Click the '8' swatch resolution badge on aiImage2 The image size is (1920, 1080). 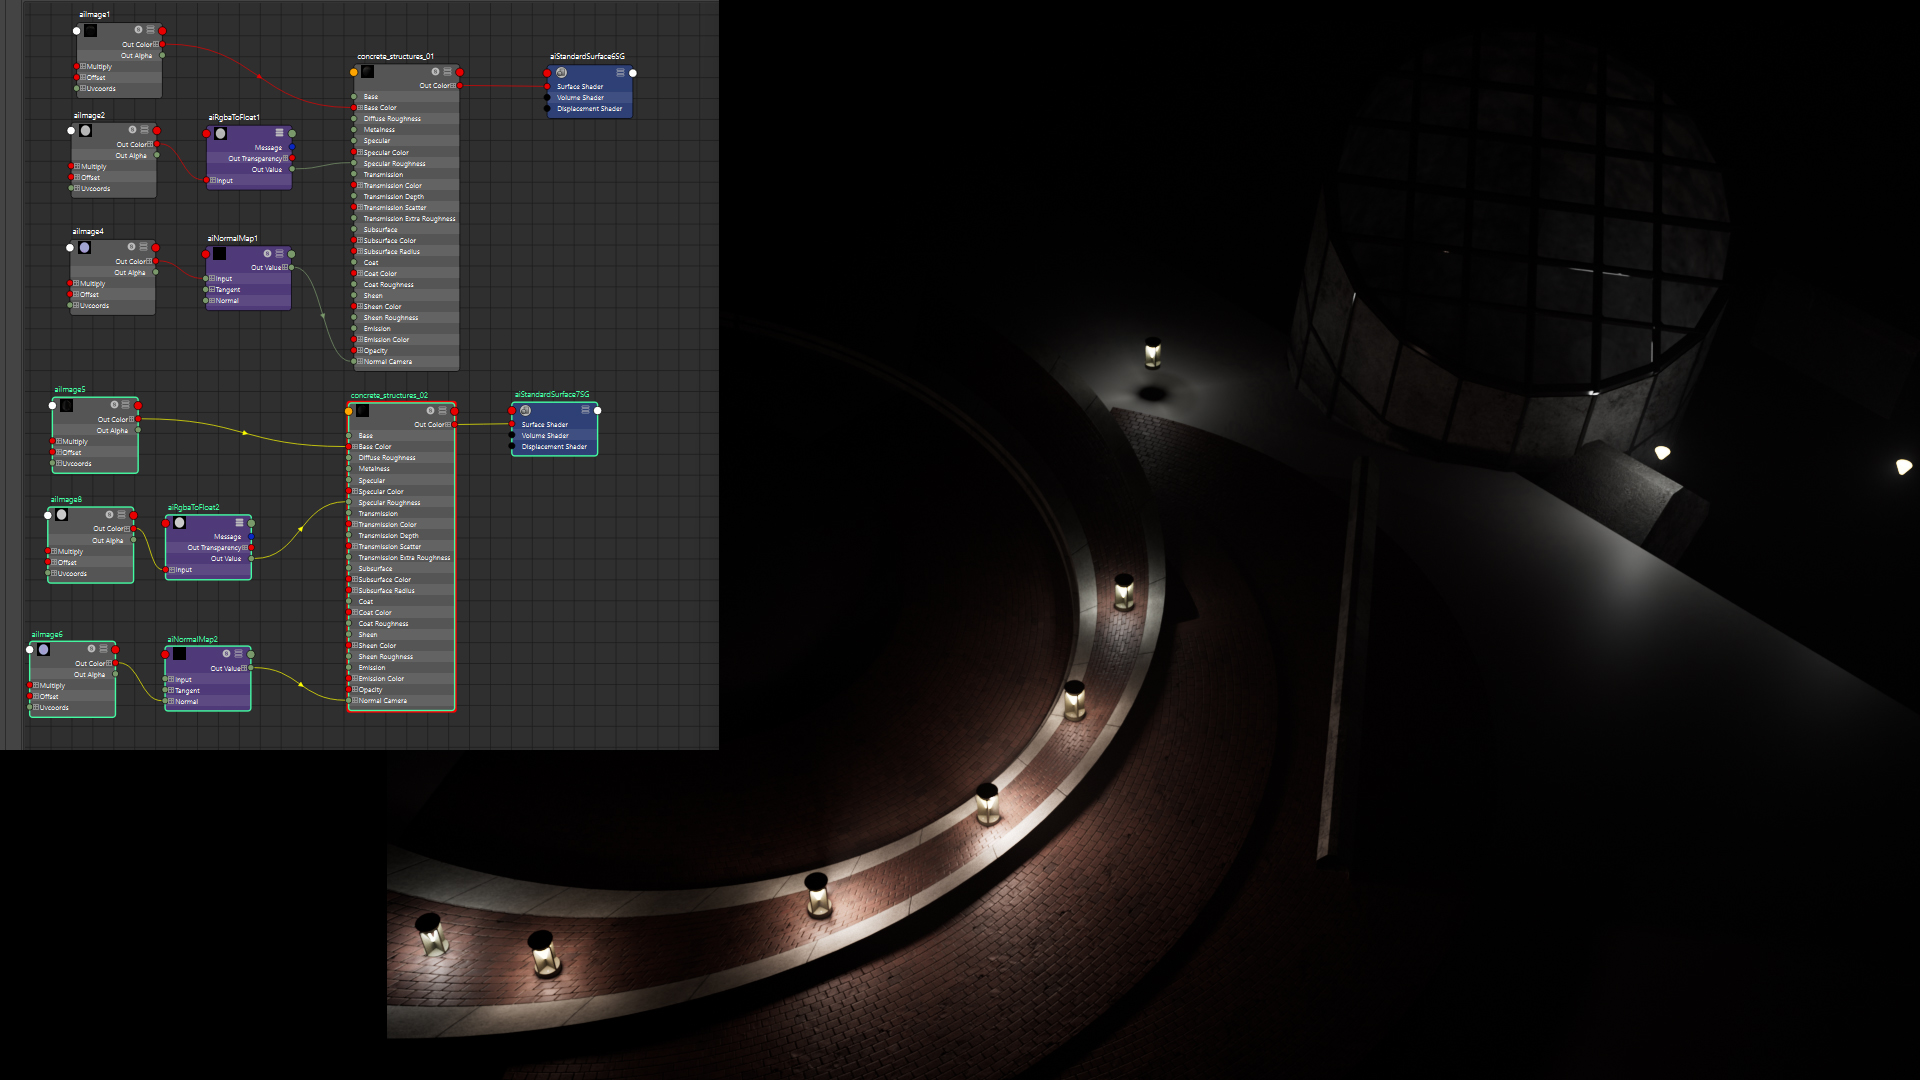(x=130, y=131)
